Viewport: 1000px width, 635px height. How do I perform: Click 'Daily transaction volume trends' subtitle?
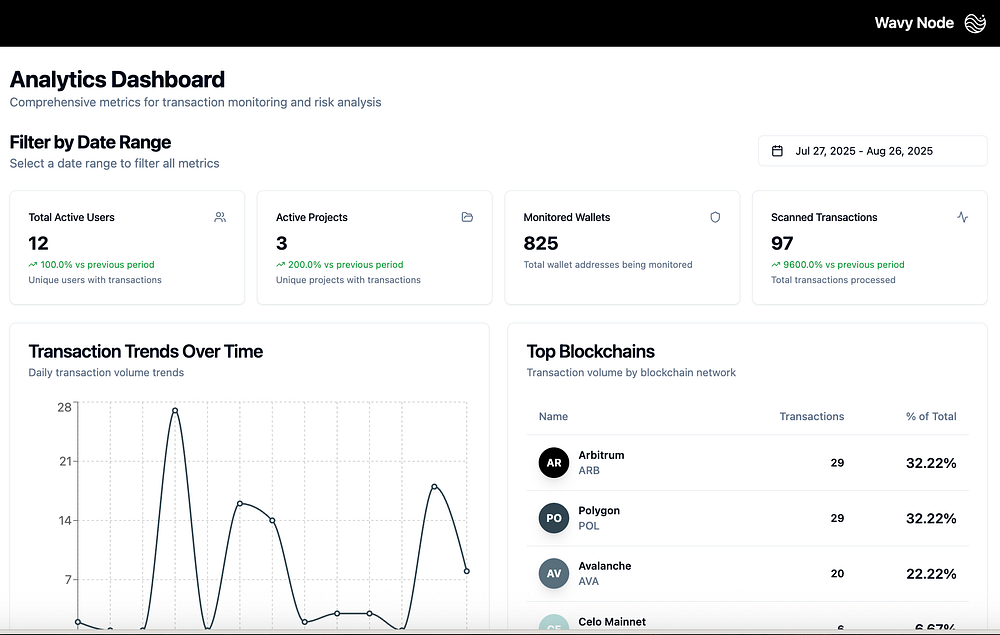pos(106,372)
